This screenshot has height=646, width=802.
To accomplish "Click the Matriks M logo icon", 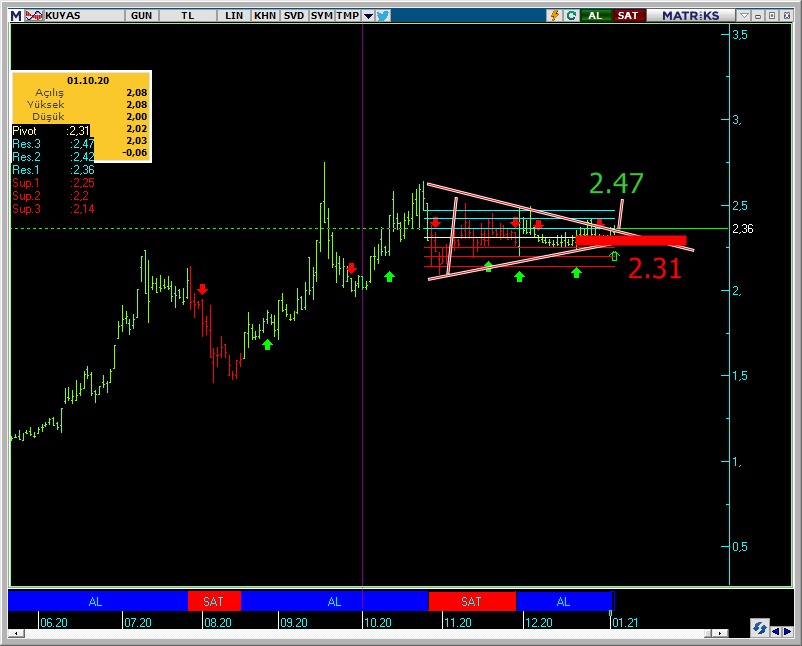I will pyautogui.click(x=15, y=16).
